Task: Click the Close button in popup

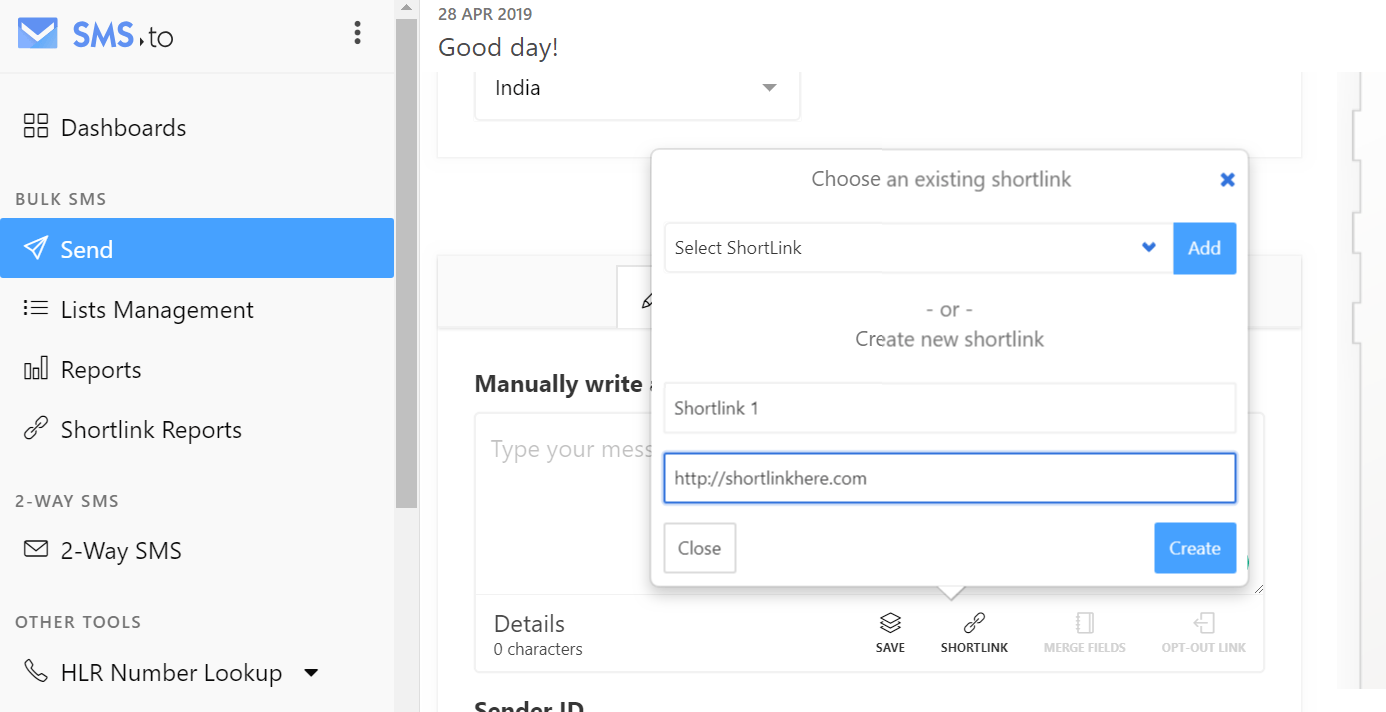Action: [699, 548]
